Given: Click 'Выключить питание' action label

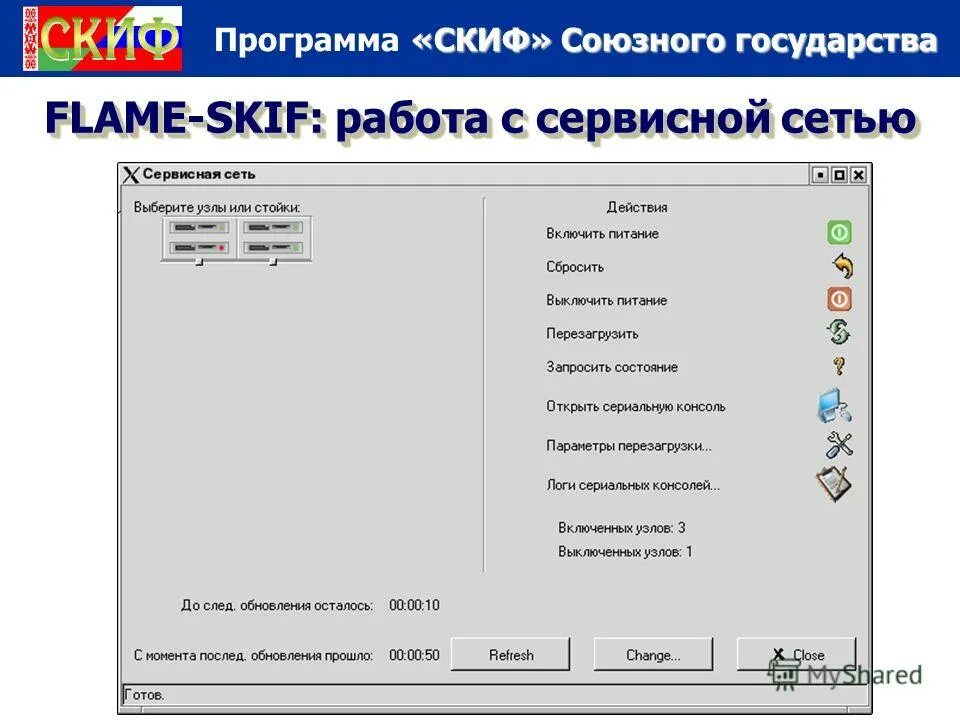Looking at the screenshot, I should point(607,300).
